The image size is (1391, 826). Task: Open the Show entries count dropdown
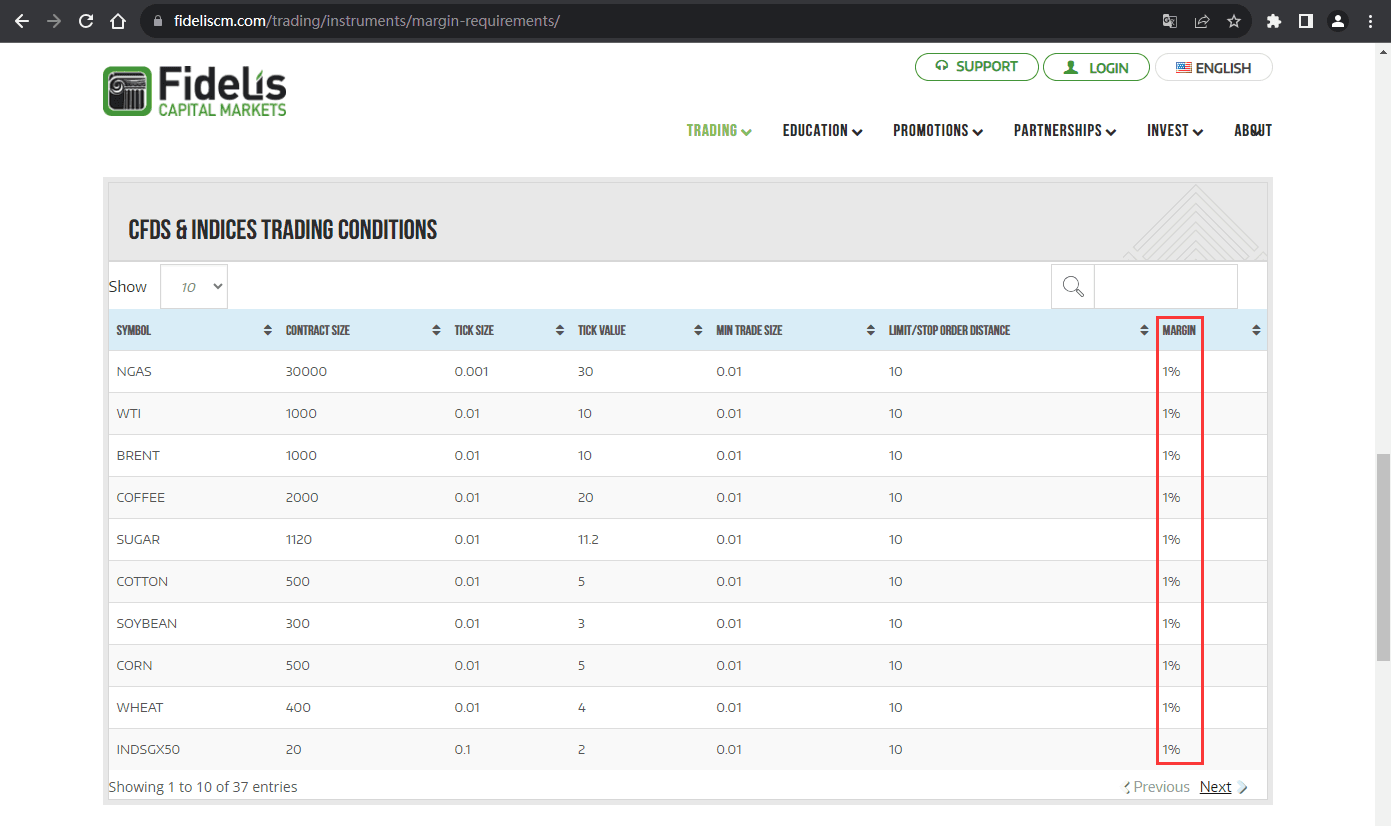(194, 287)
